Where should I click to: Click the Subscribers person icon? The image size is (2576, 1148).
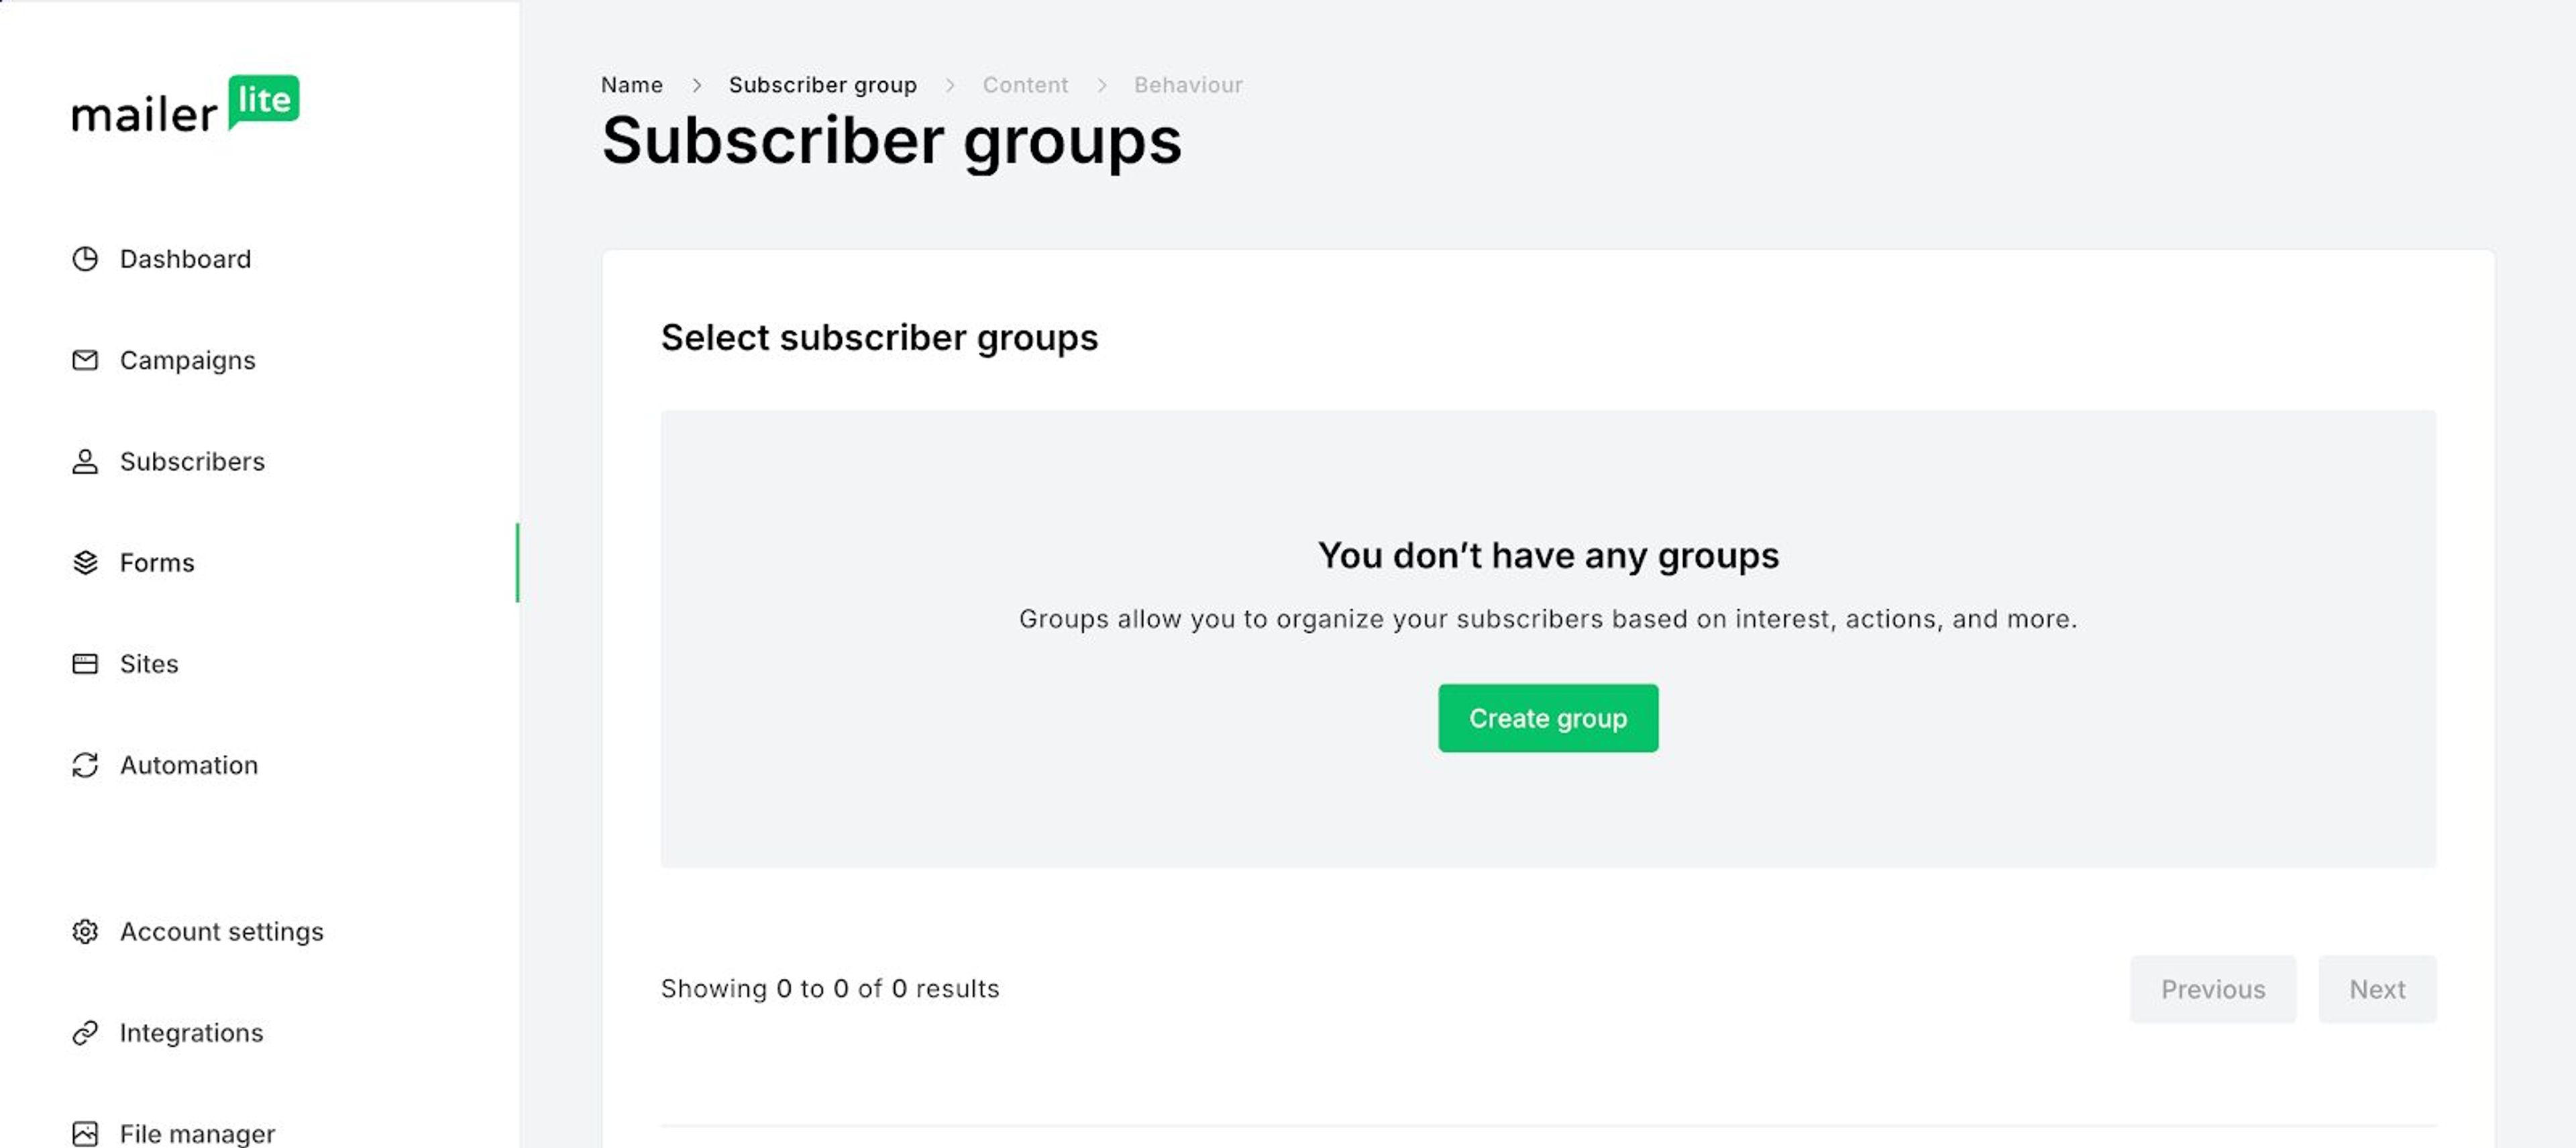[85, 461]
